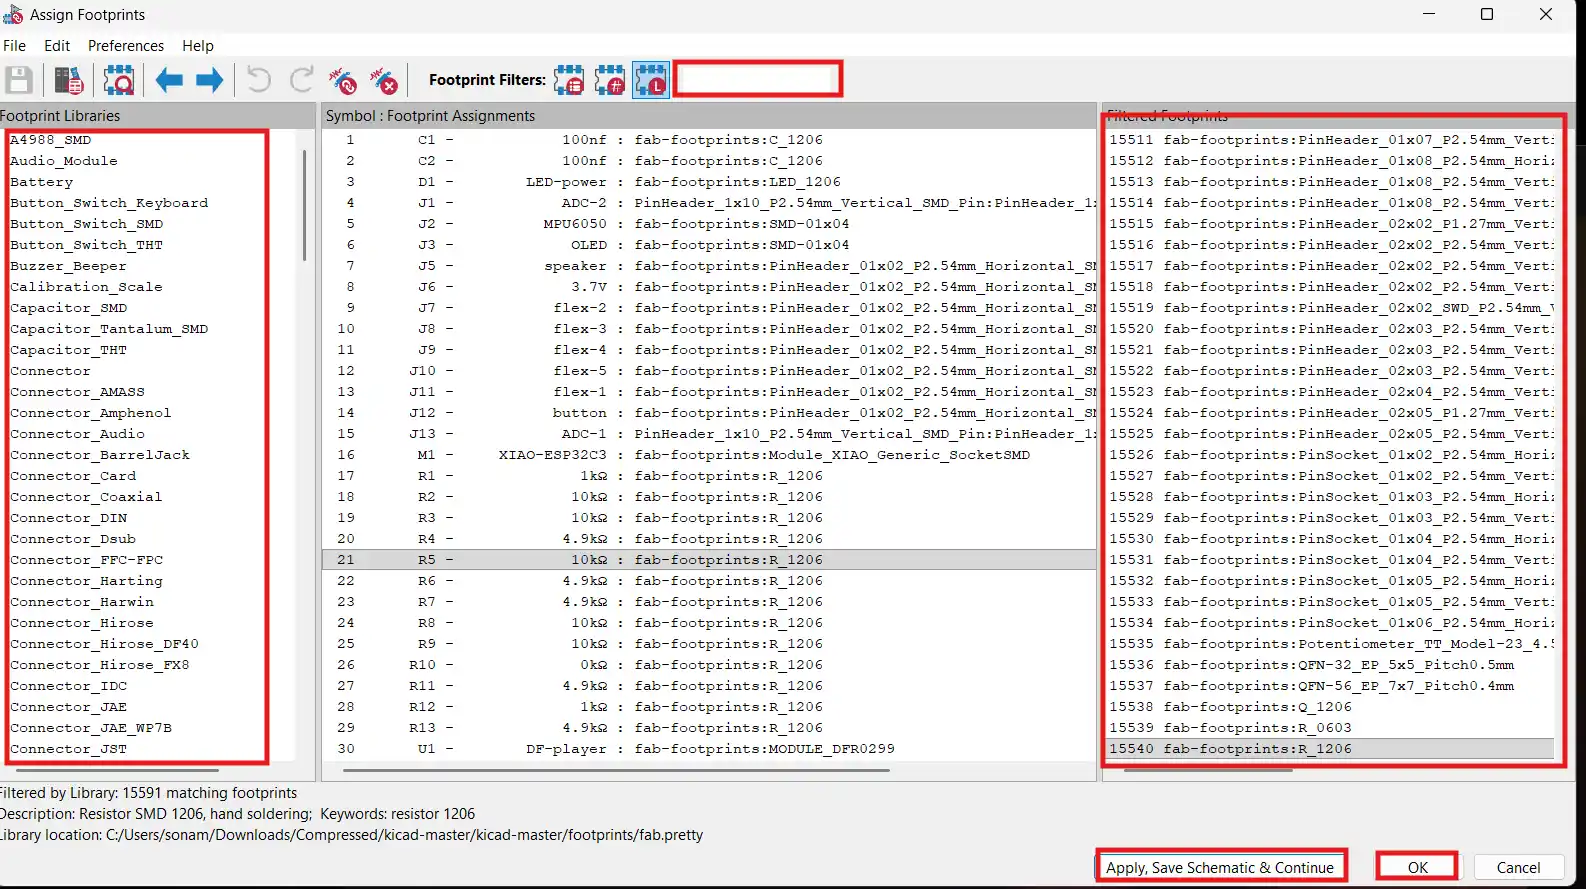Select footprint 15536 QFN-32_EP_5x5_Pitch0.5mm
Viewport: 1586px width, 889px height.
pos(1331,665)
